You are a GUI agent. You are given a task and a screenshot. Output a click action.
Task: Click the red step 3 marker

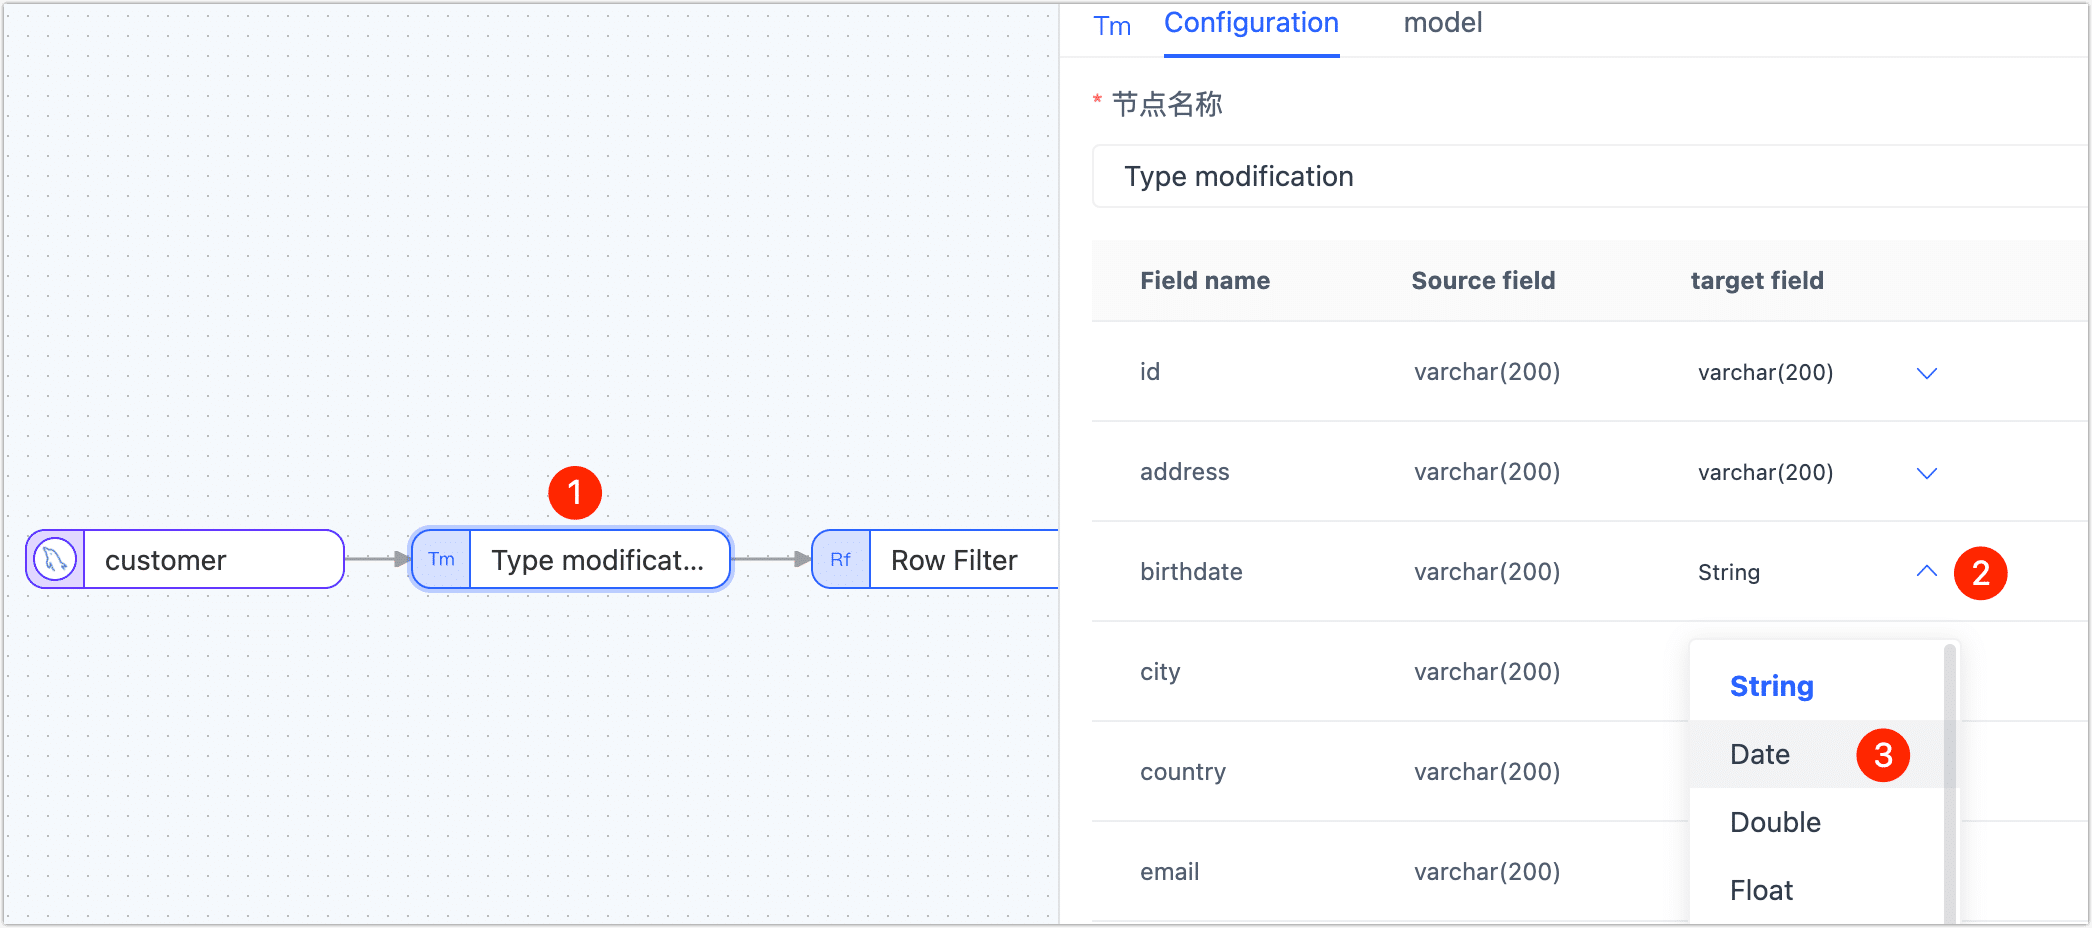pyautogui.click(x=1884, y=754)
